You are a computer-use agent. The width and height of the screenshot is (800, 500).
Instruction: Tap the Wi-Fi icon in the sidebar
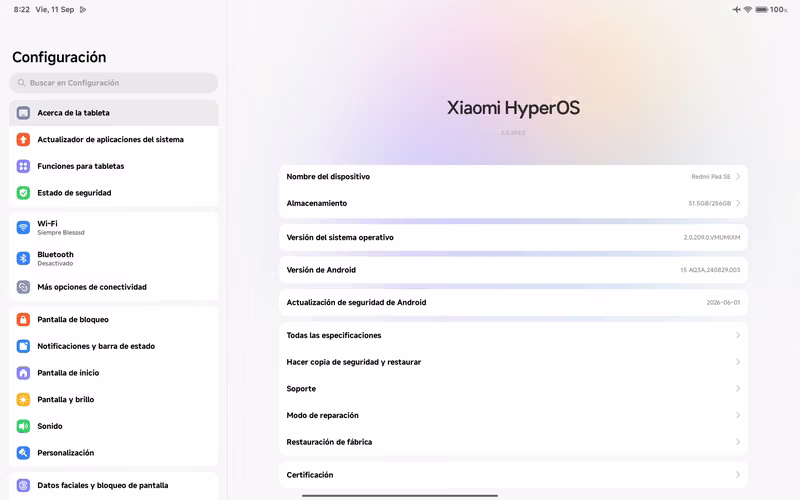(23, 227)
